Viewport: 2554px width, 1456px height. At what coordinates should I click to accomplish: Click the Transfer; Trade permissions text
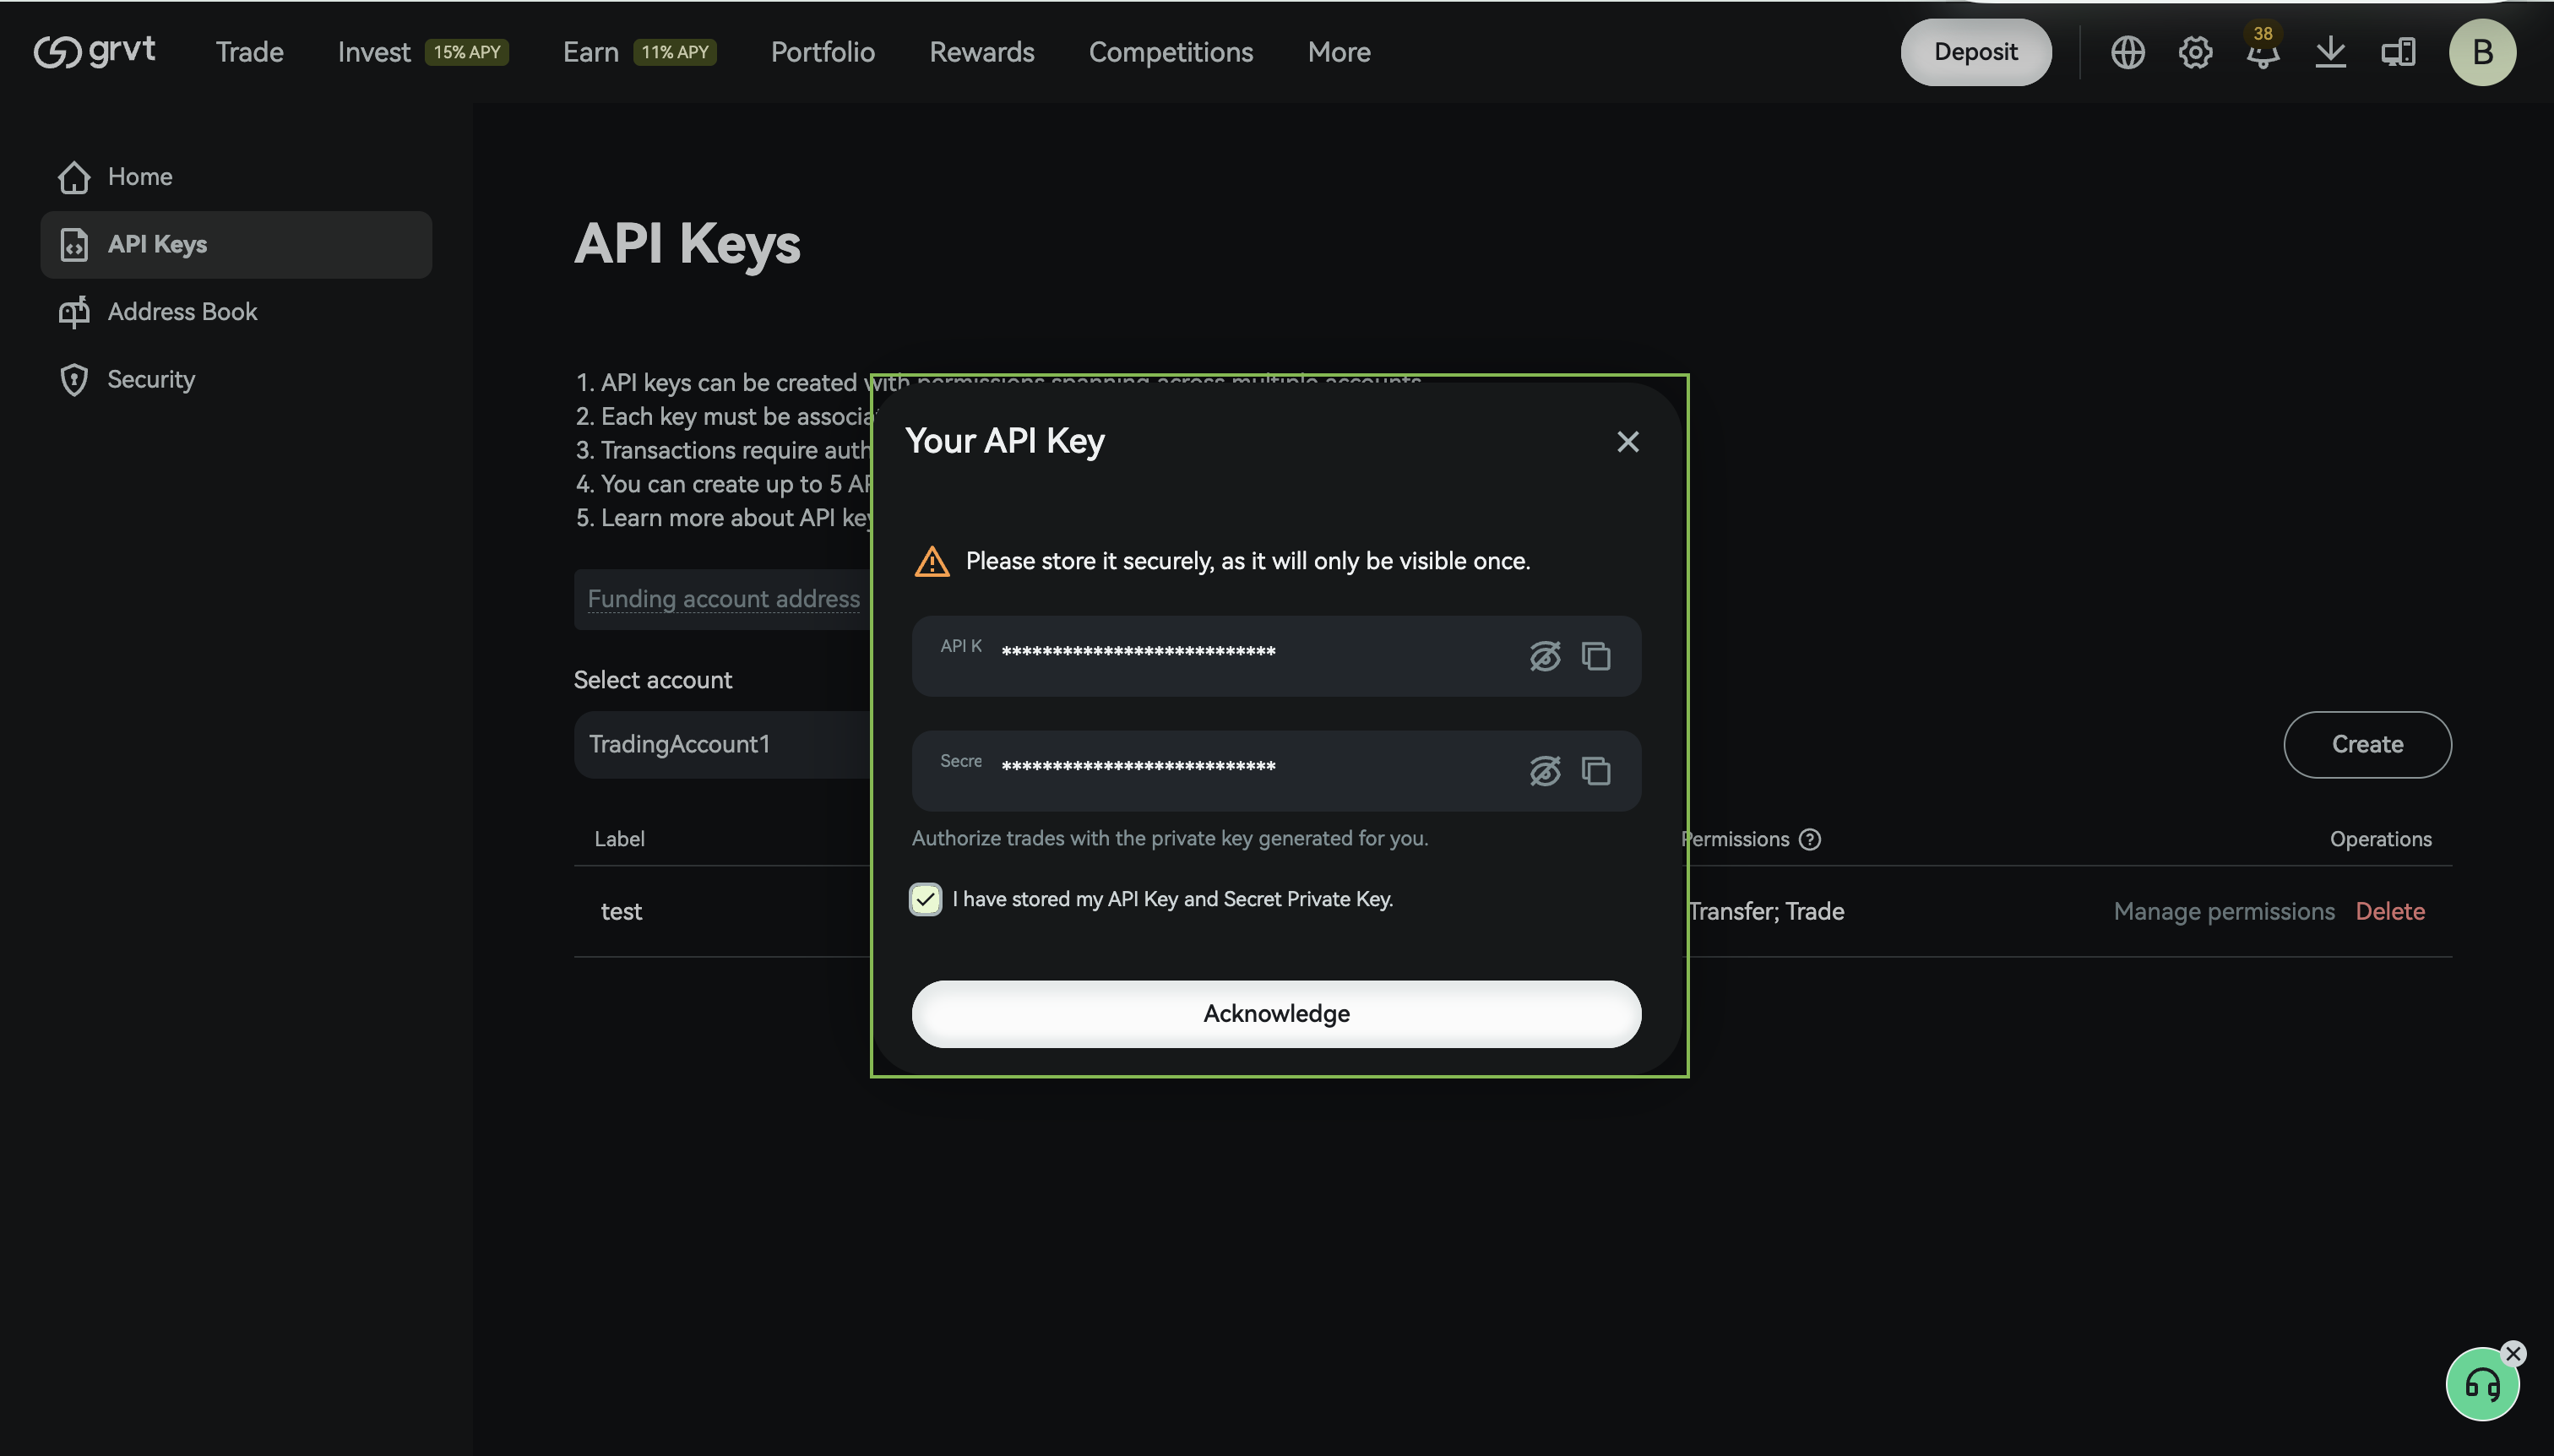(x=1765, y=912)
